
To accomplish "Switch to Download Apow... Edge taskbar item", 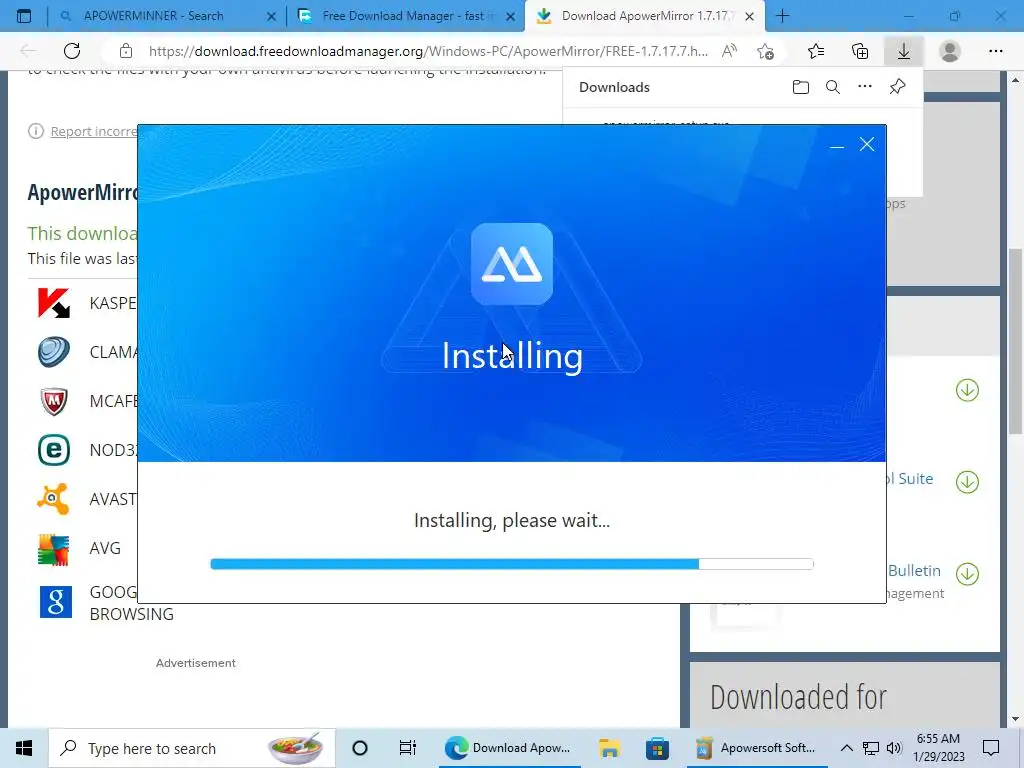I will click(509, 748).
